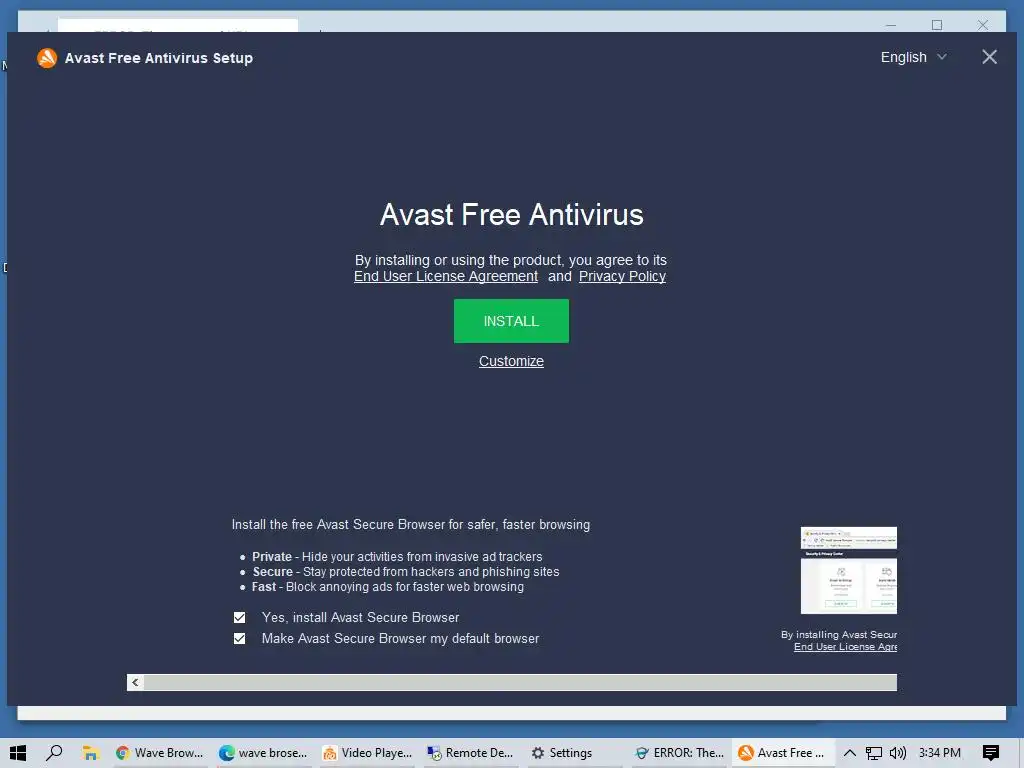Click the green INSTALL button
Screen dimensions: 1024x768
[511, 321]
